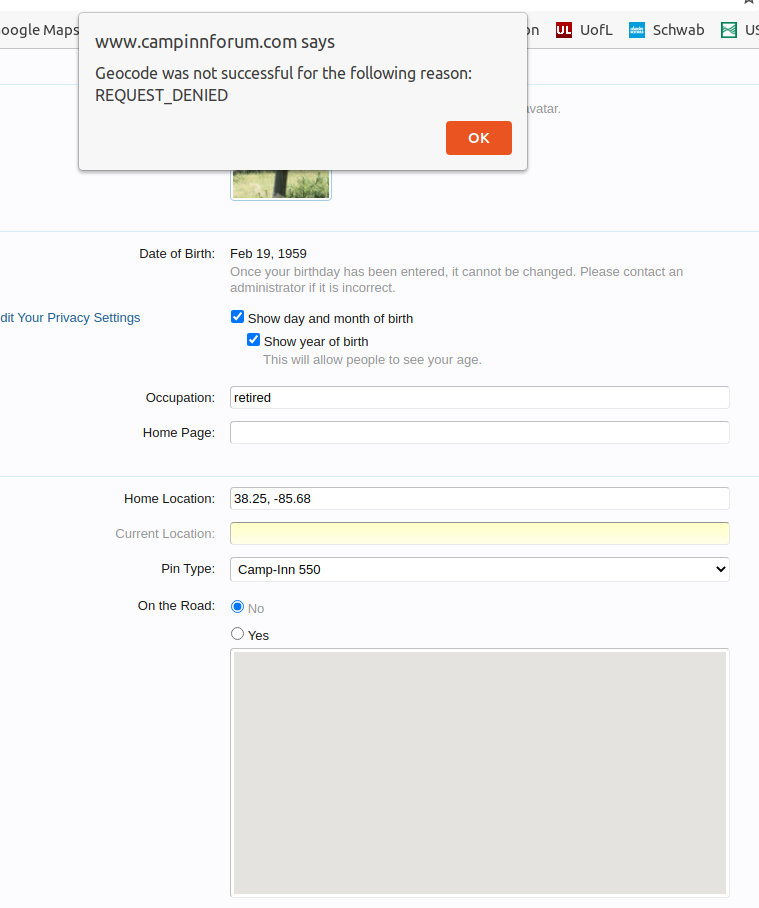The image size is (759, 908).
Task: Click the alert message text REQUEST_DENIED
Action: 161,96
